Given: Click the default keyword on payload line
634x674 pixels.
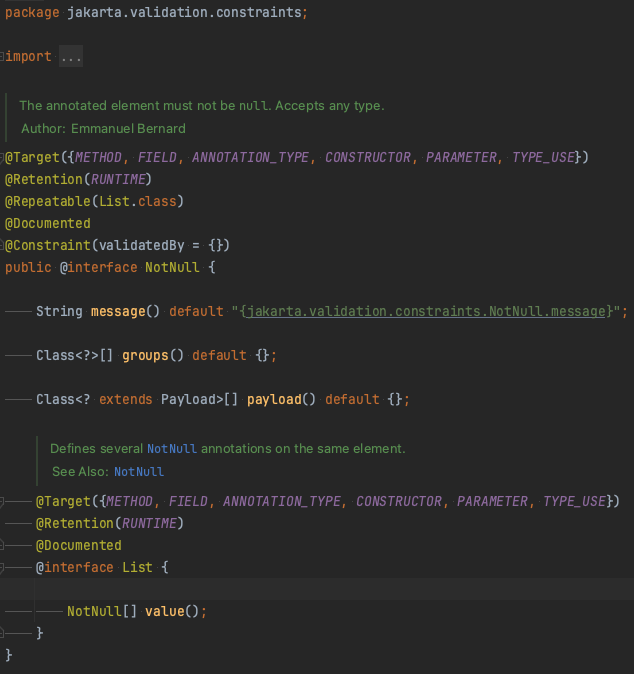Looking at the screenshot, I should (352, 399).
